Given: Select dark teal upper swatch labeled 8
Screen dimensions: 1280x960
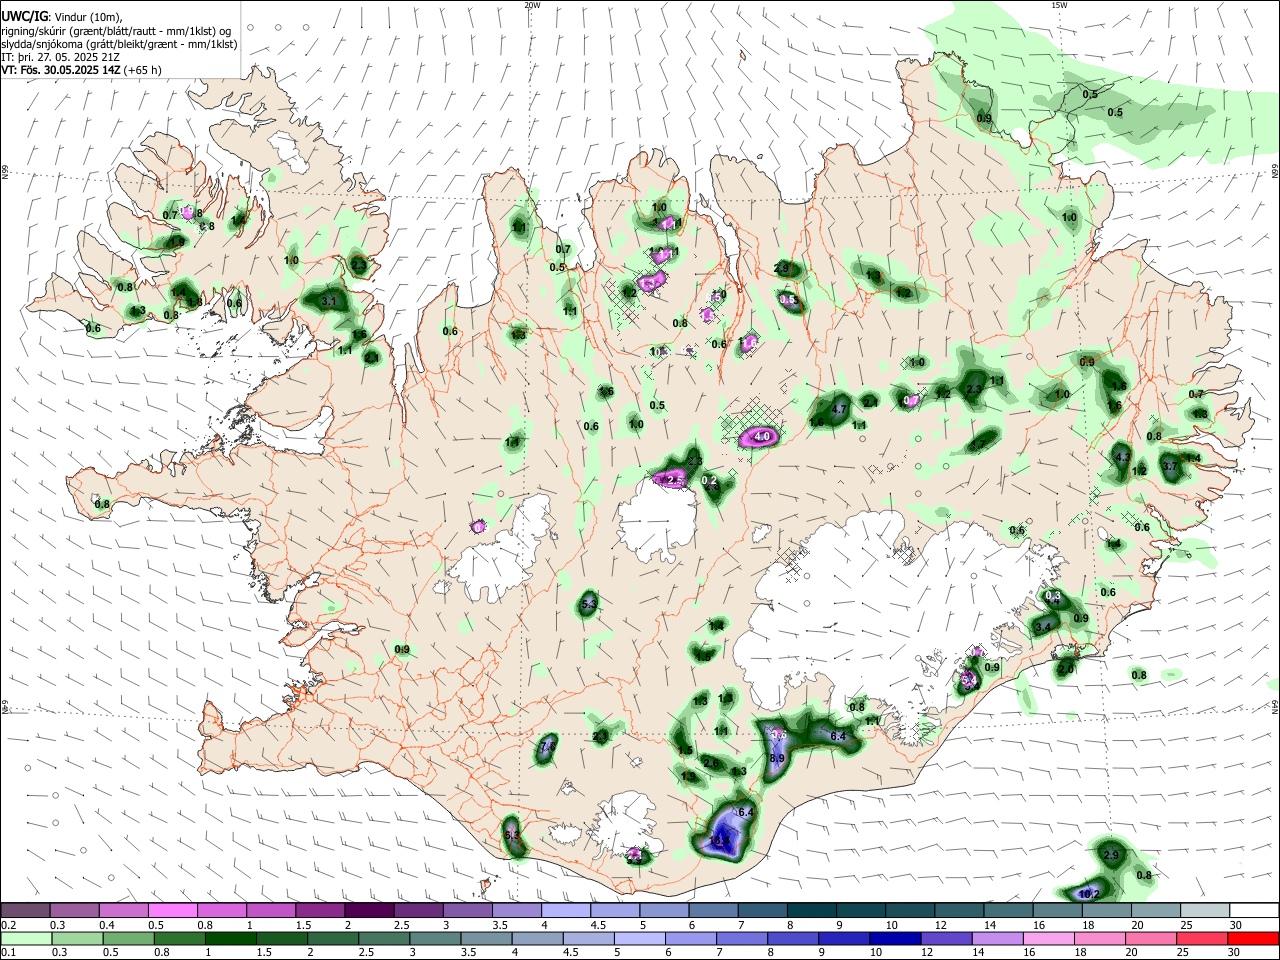Looking at the screenshot, I should pos(812,910).
